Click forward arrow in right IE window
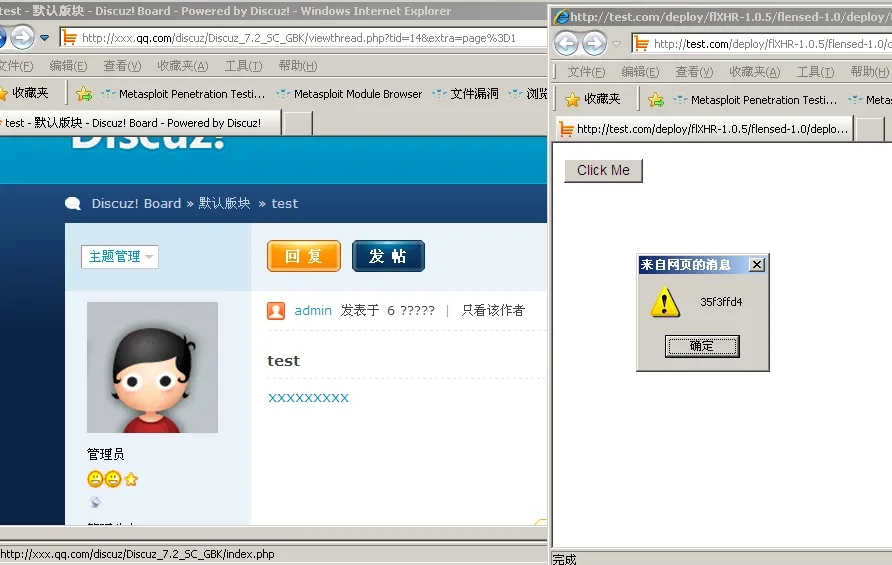The width and height of the screenshot is (892, 565). coord(594,44)
